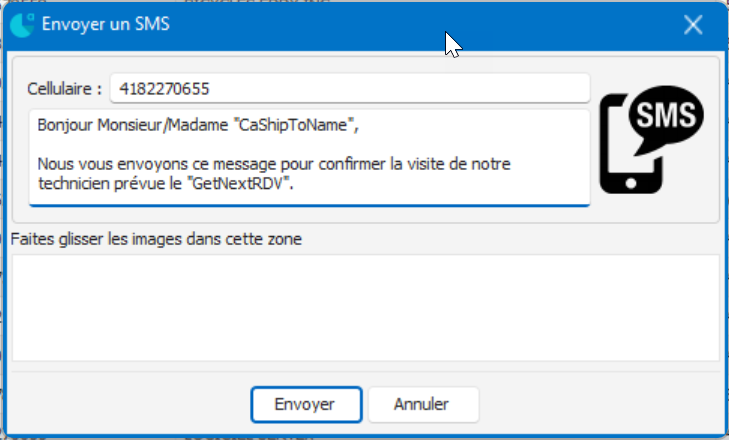Image resolution: width=729 pixels, height=440 pixels.
Task: Focus the Cellulaire phone number field
Action: point(350,89)
